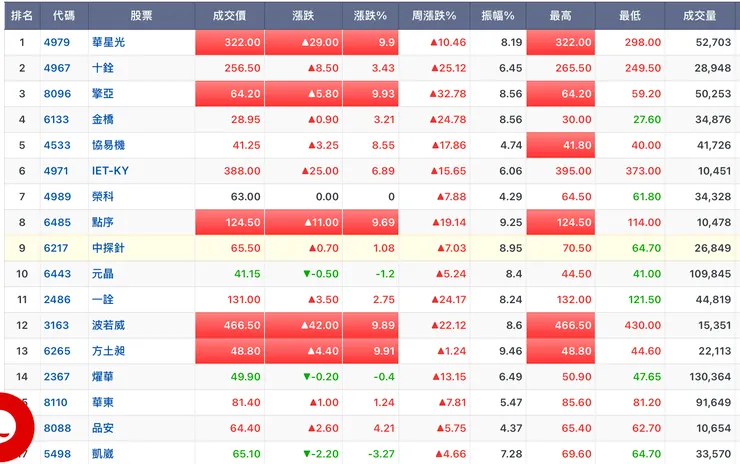Open stock code 4979 link

pos(57,42)
